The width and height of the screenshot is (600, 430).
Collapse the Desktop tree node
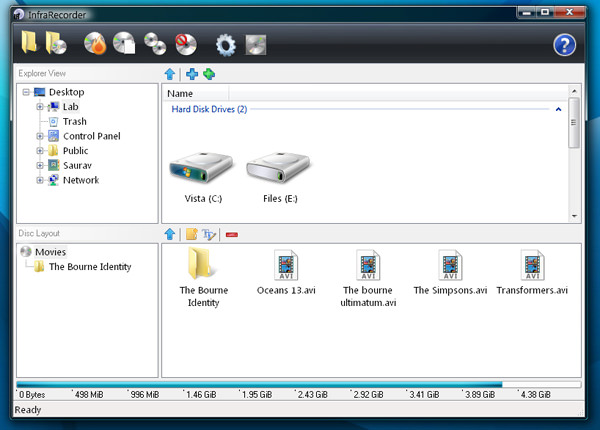click(x=26, y=92)
